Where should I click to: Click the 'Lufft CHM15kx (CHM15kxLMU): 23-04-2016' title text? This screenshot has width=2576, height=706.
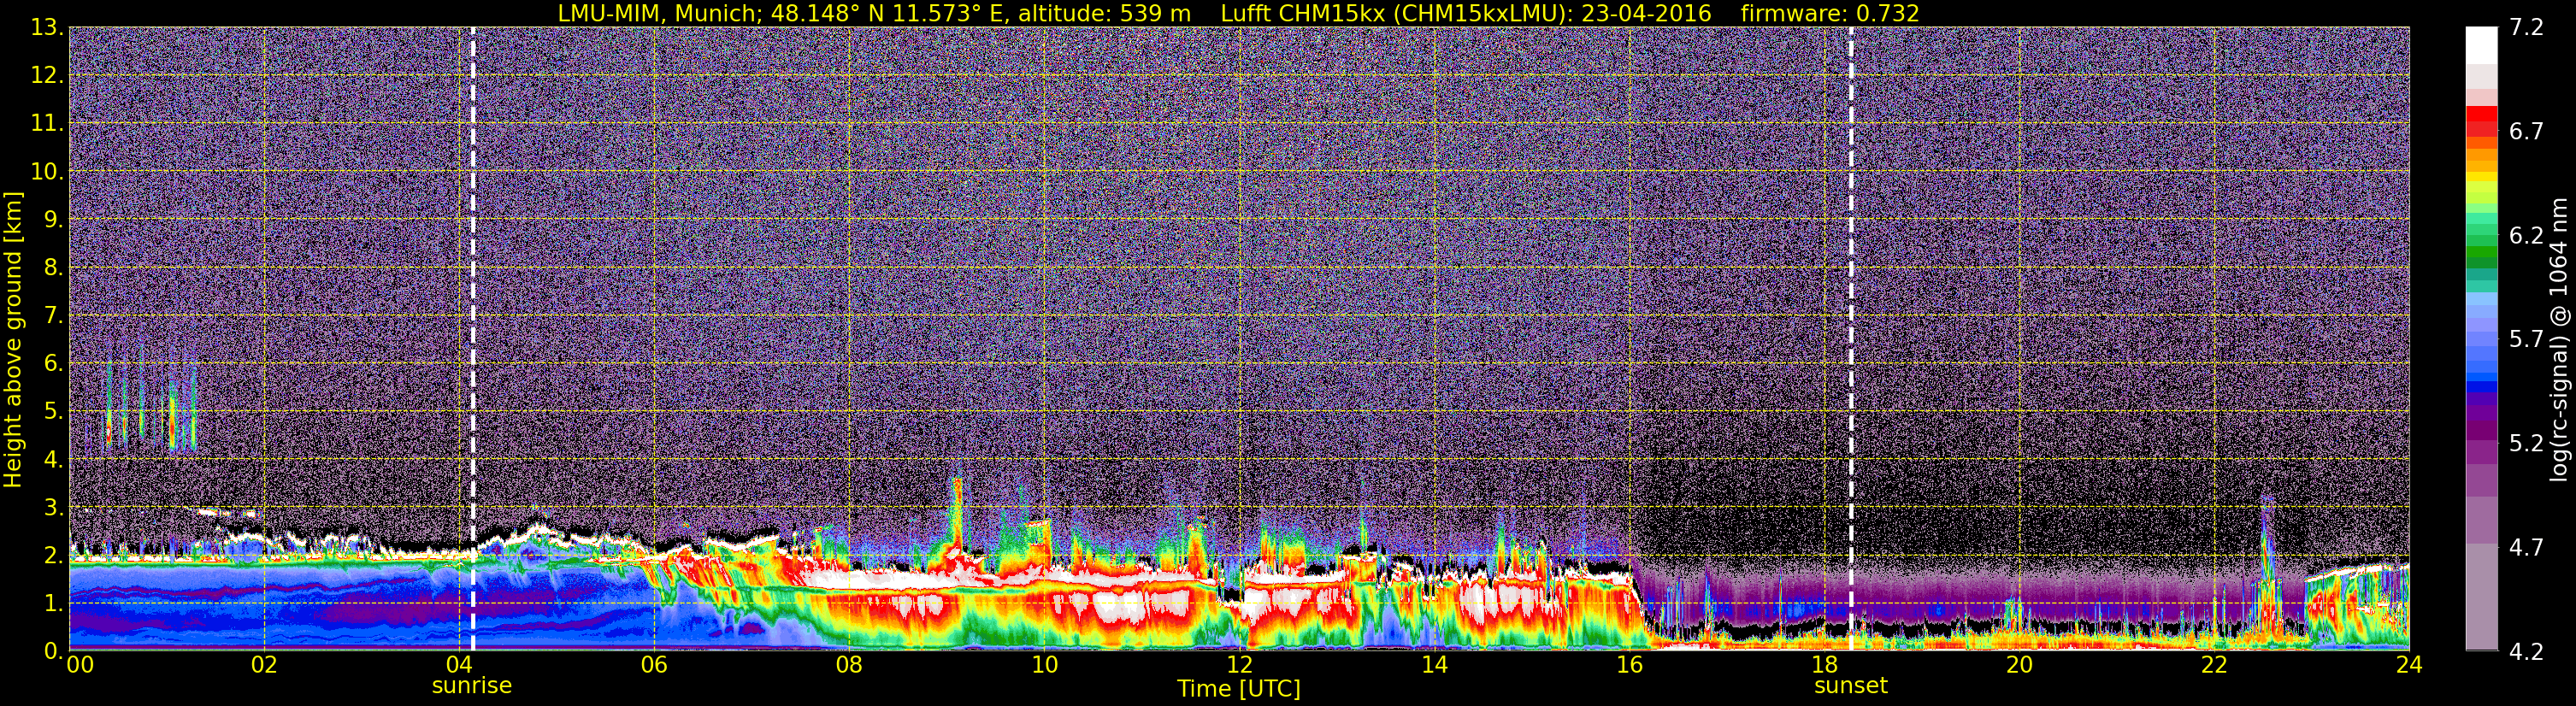click(x=1466, y=13)
